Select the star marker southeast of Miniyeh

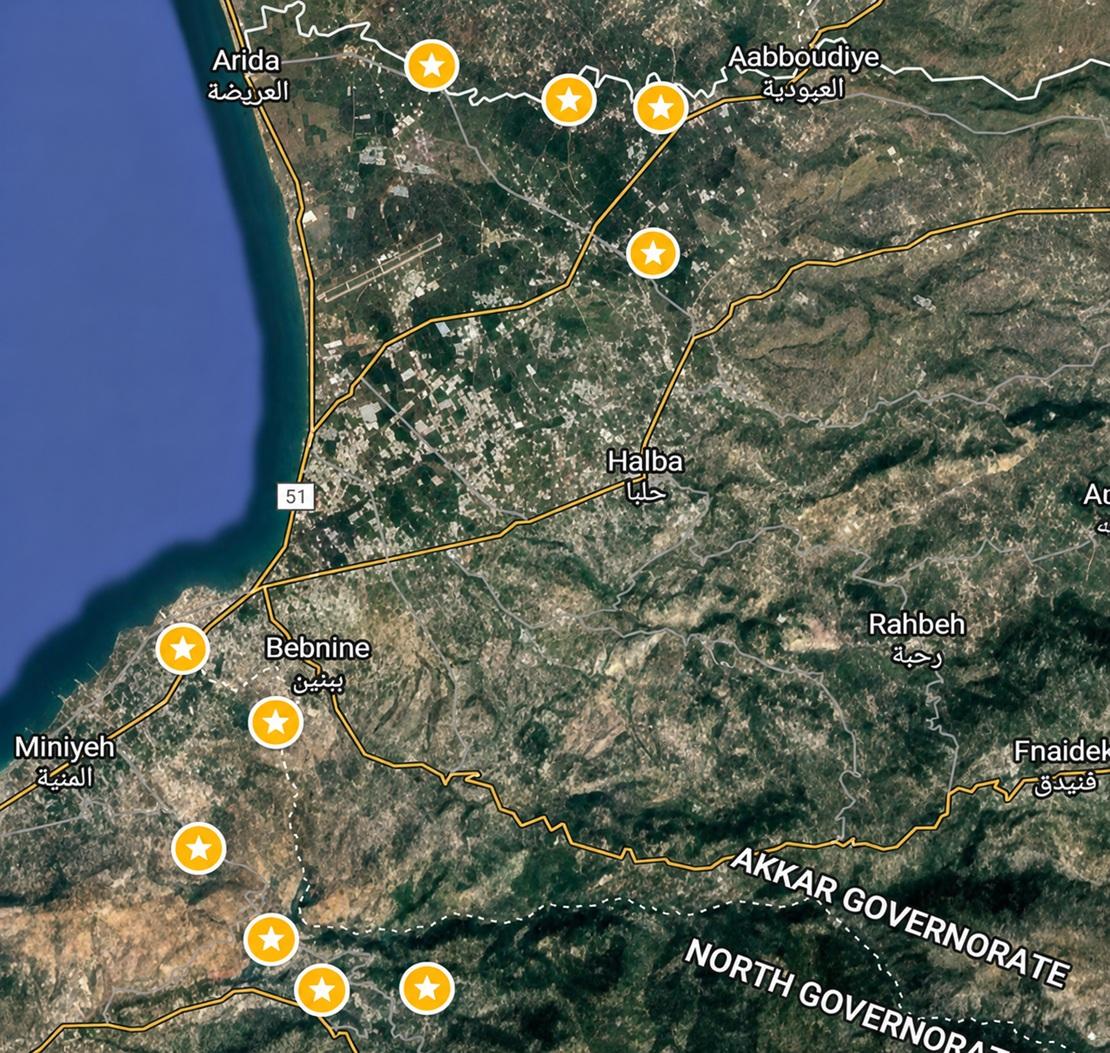point(199,848)
